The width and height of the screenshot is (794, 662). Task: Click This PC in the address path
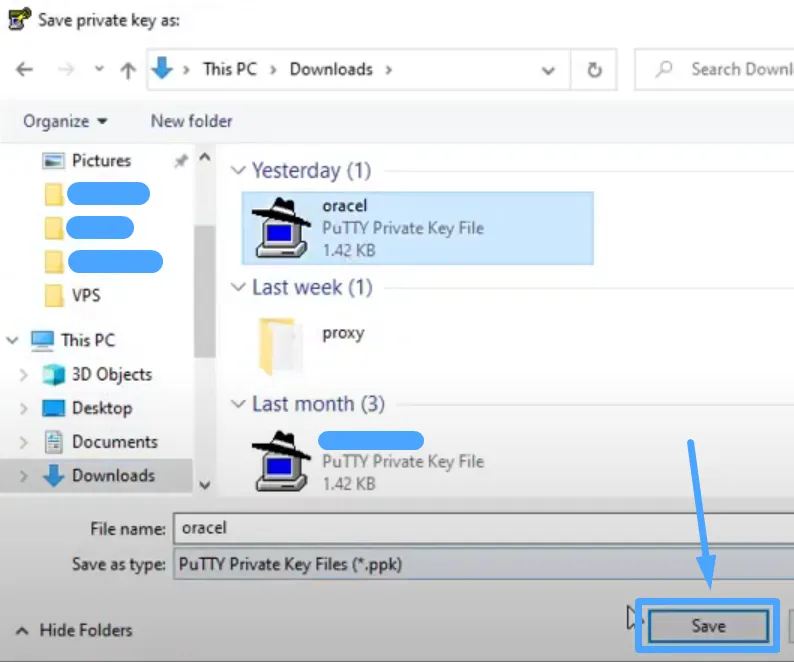pos(230,69)
